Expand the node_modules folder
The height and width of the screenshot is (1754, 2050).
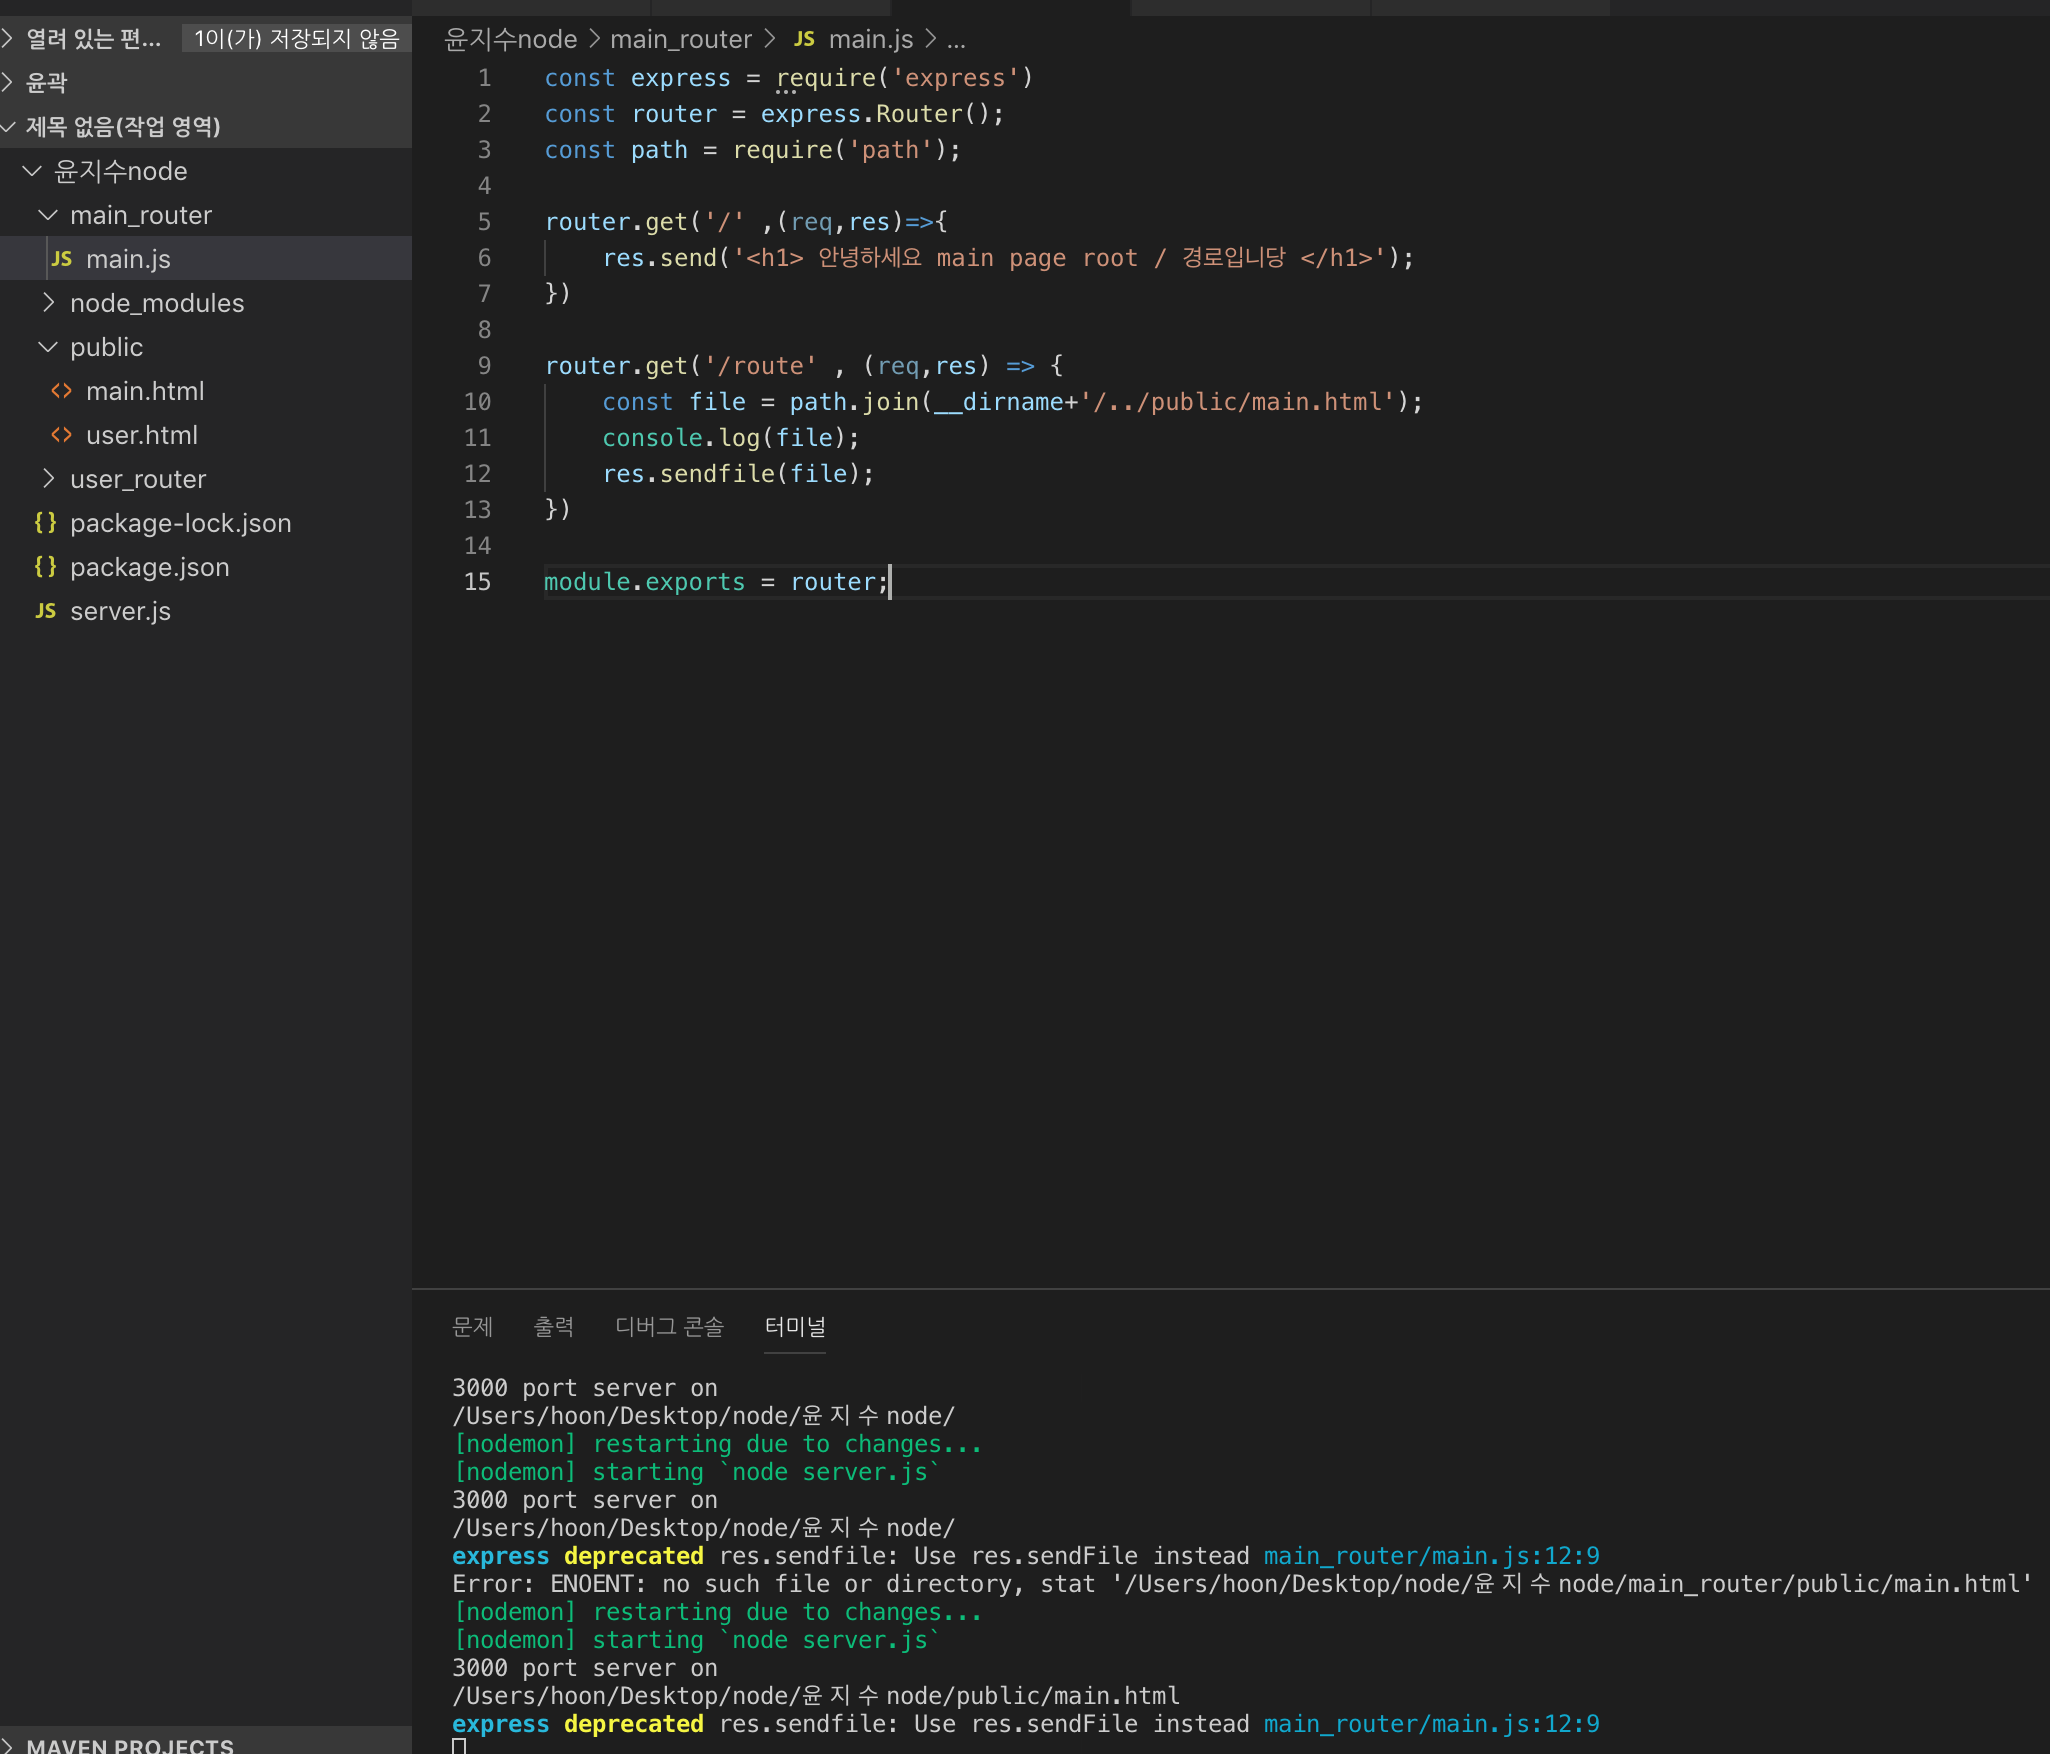48,303
